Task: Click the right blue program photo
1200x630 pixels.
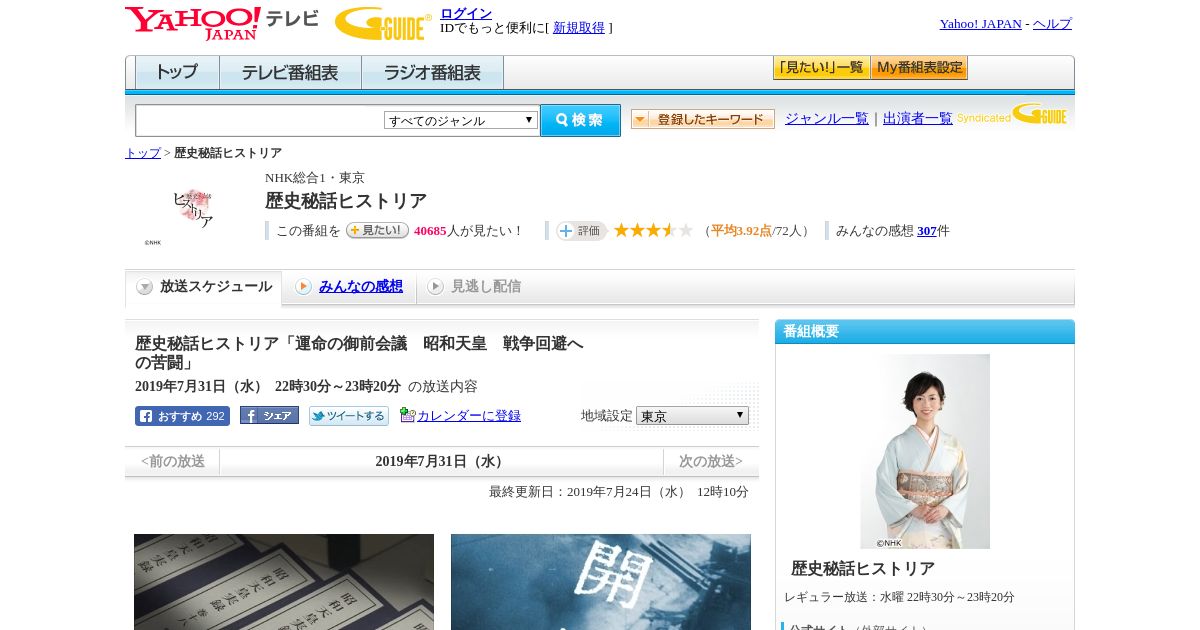Action: click(x=601, y=582)
